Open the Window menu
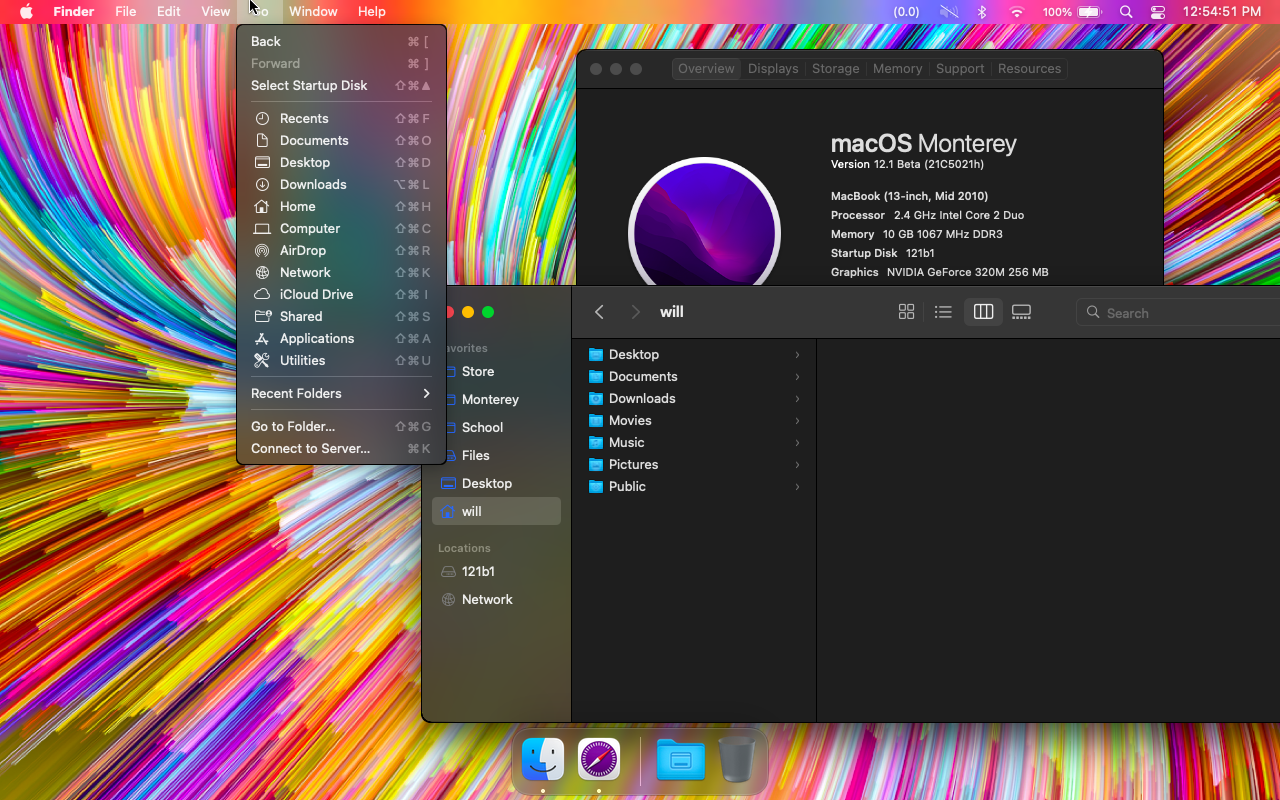 coord(313,12)
